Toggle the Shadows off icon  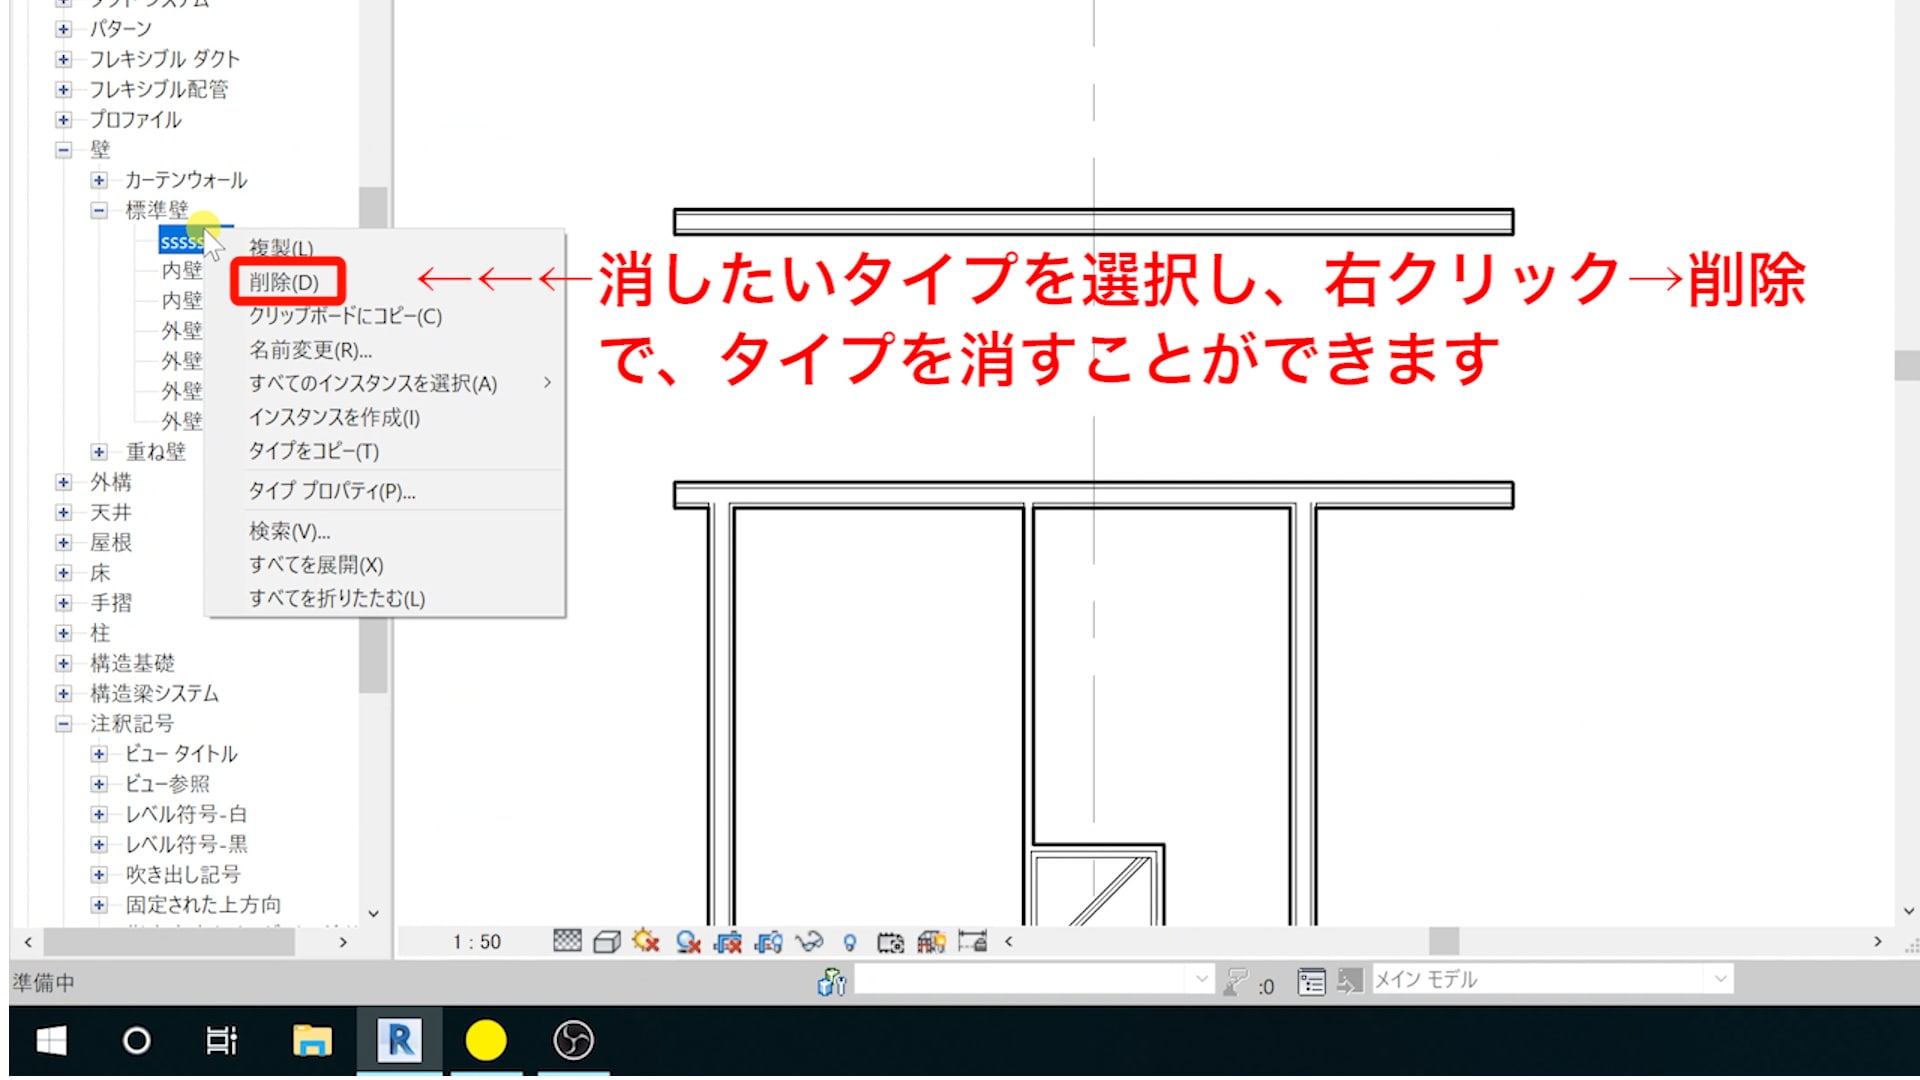[687, 941]
